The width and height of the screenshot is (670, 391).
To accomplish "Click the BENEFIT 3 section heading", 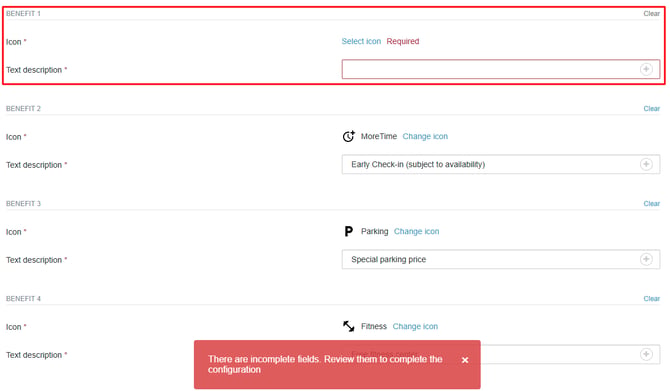I will (x=24, y=203).
